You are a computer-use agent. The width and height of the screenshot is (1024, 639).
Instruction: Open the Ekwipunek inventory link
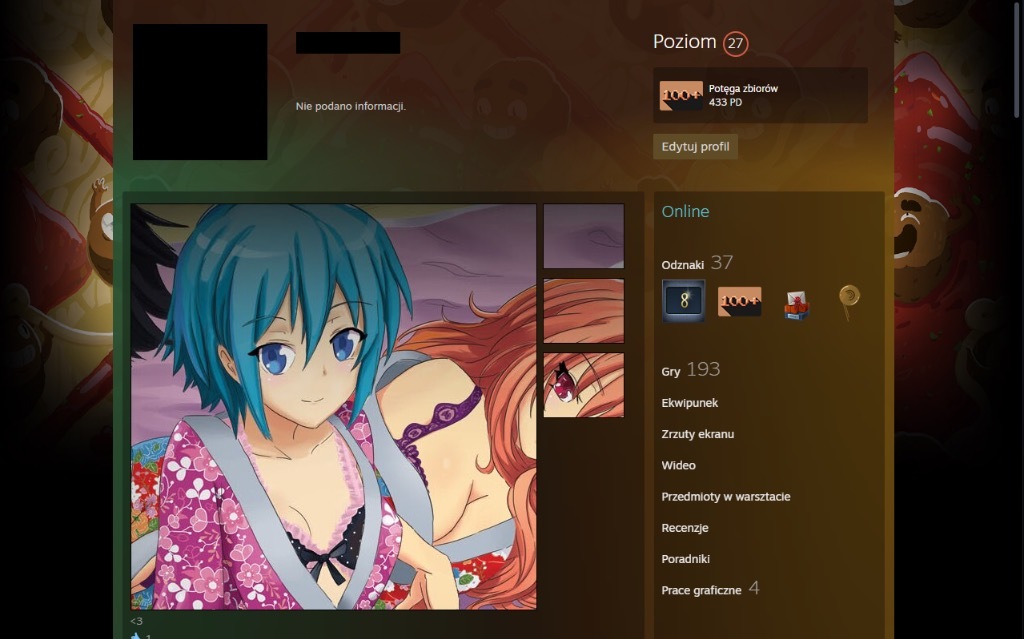690,403
